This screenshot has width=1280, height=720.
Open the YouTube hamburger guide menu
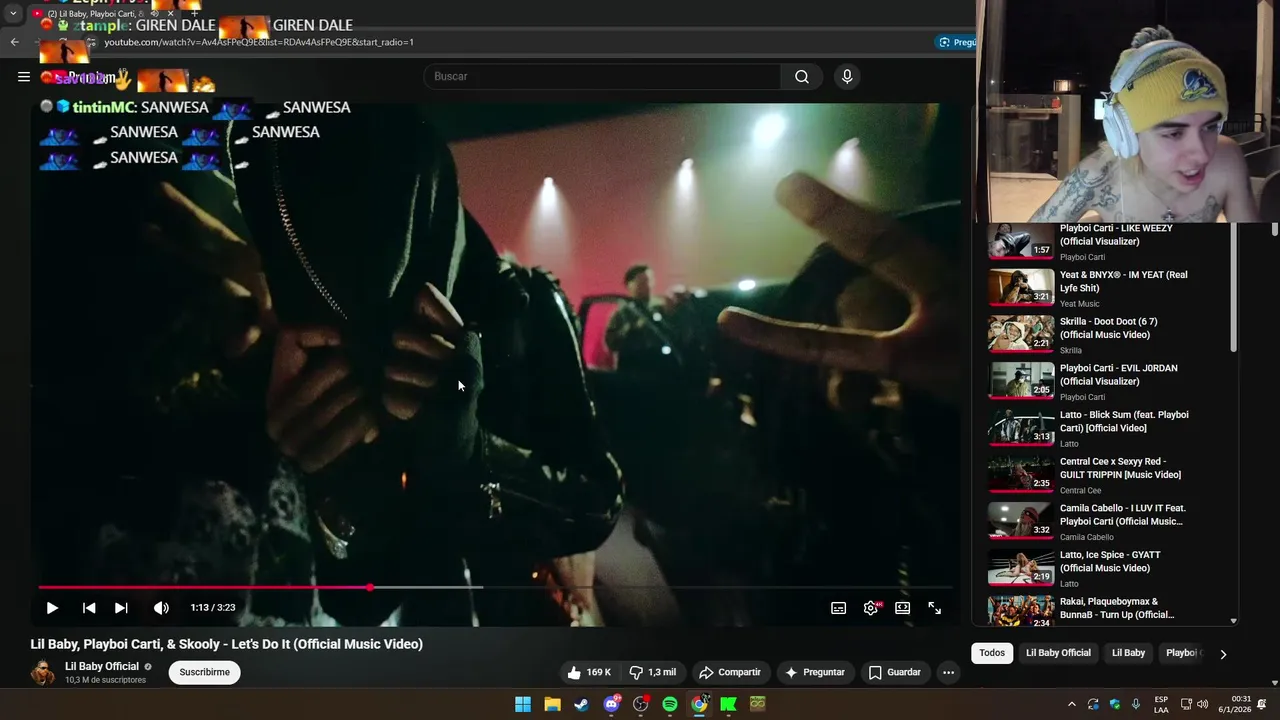24,76
